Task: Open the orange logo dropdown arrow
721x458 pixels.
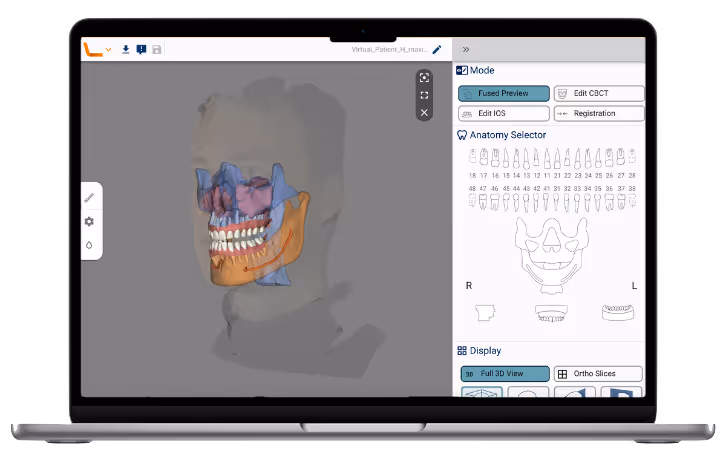Action: pyautogui.click(x=109, y=50)
